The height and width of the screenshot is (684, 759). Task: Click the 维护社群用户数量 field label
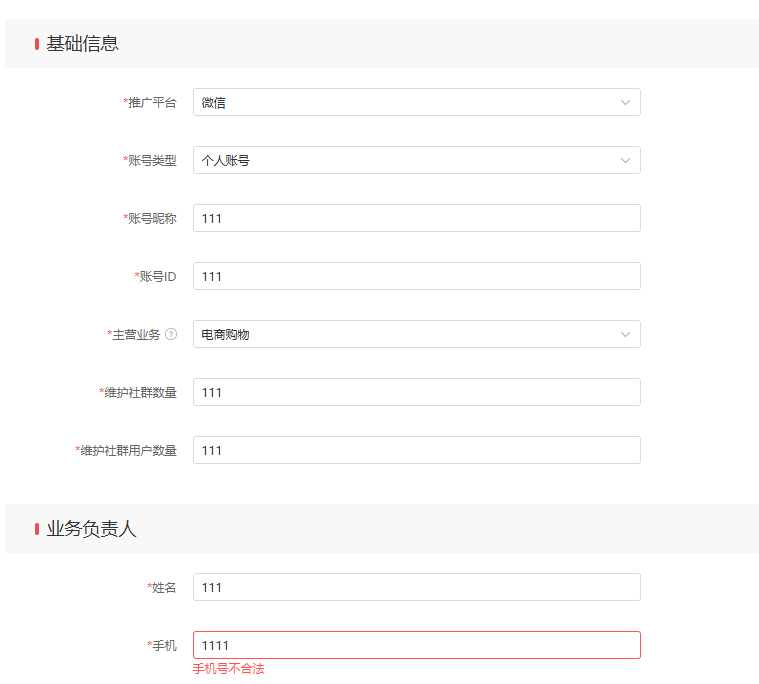click(127, 450)
